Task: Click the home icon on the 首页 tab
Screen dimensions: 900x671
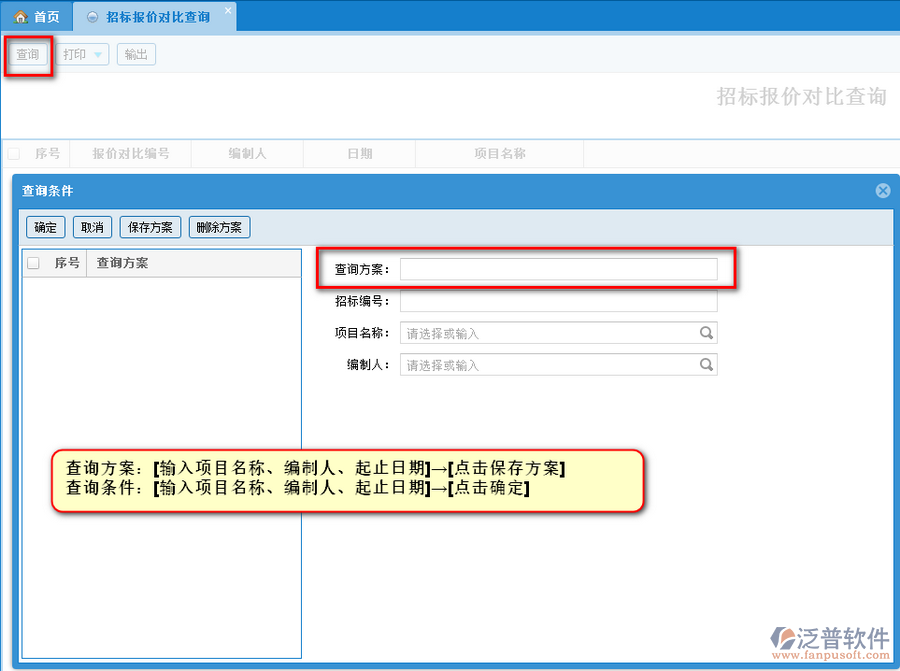Action: pyautogui.click(x=20, y=17)
